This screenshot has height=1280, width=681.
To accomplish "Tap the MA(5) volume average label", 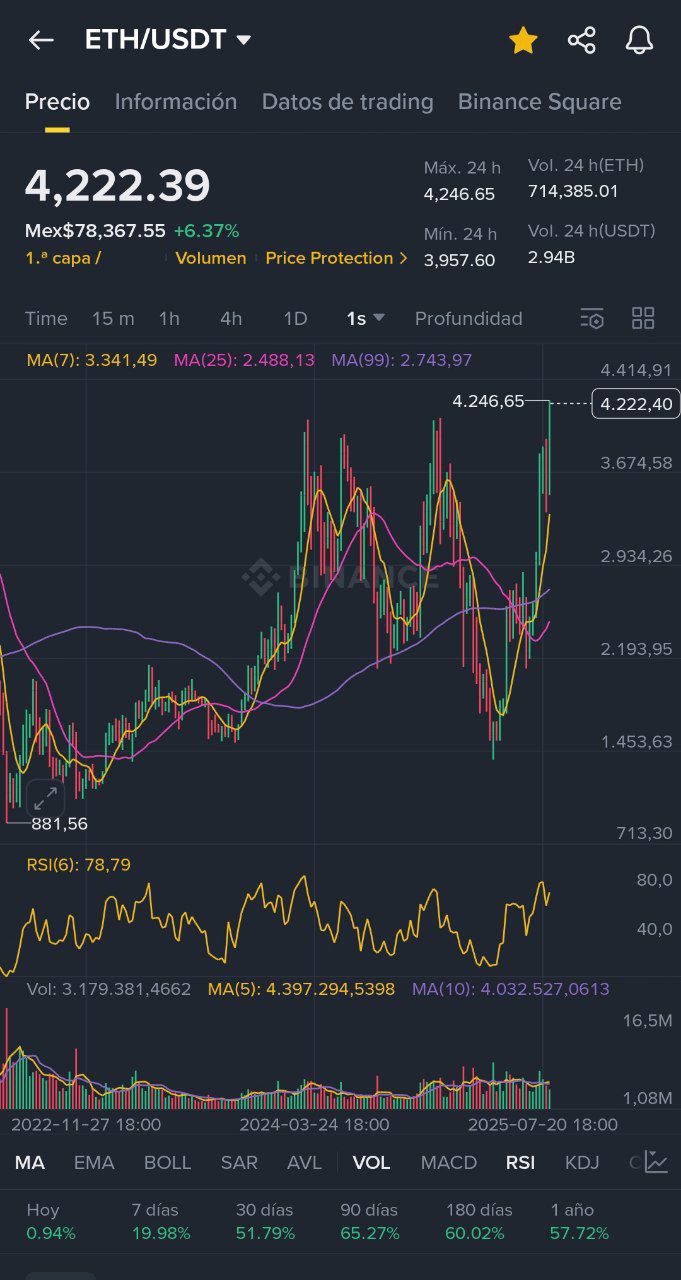I will click(x=301, y=989).
